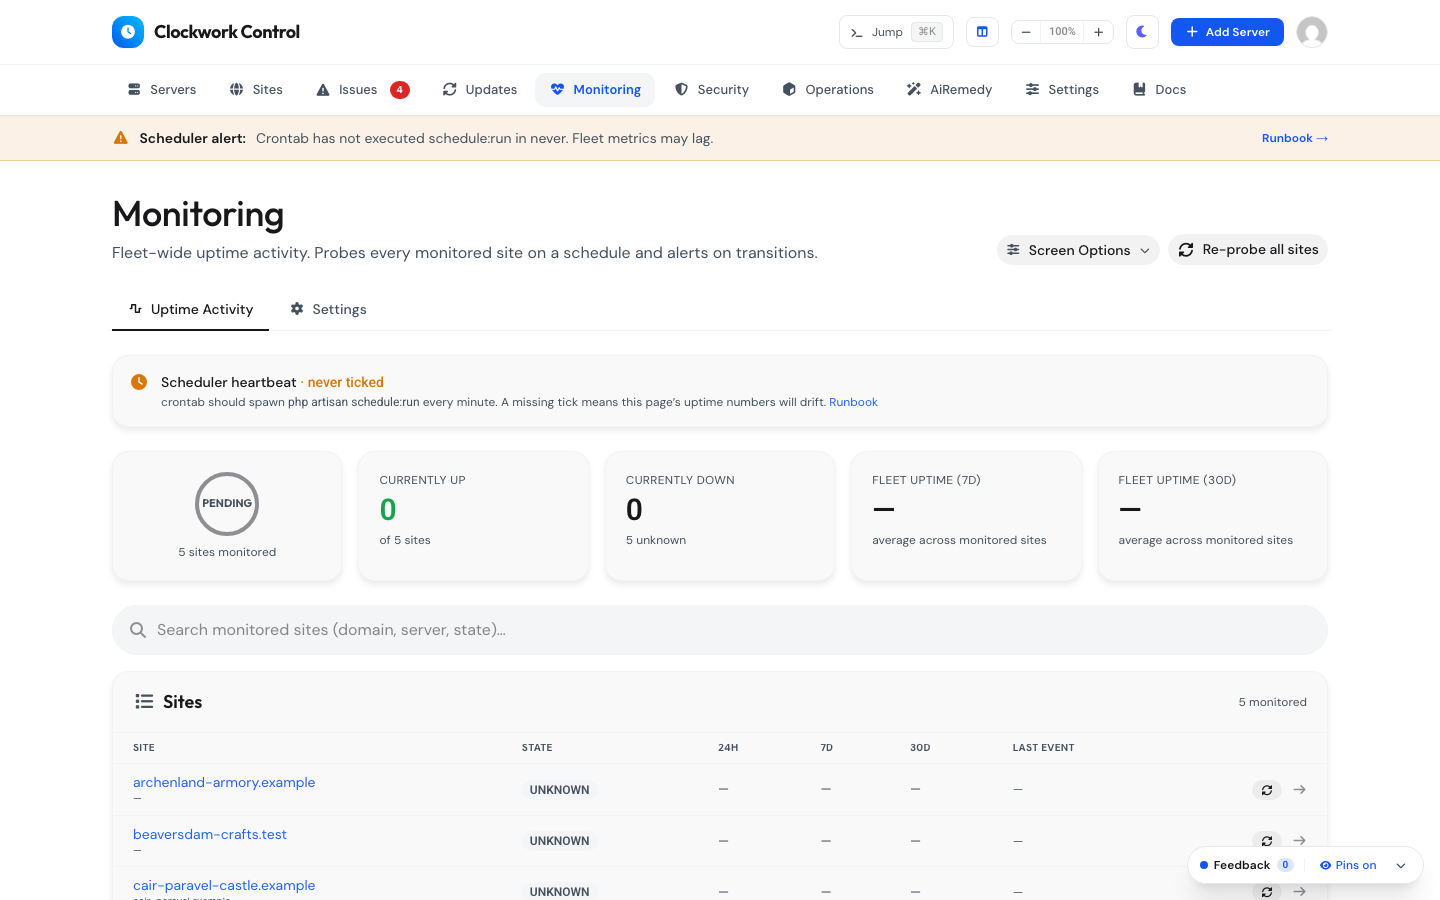Open the Operations section

(x=828, y=90)
